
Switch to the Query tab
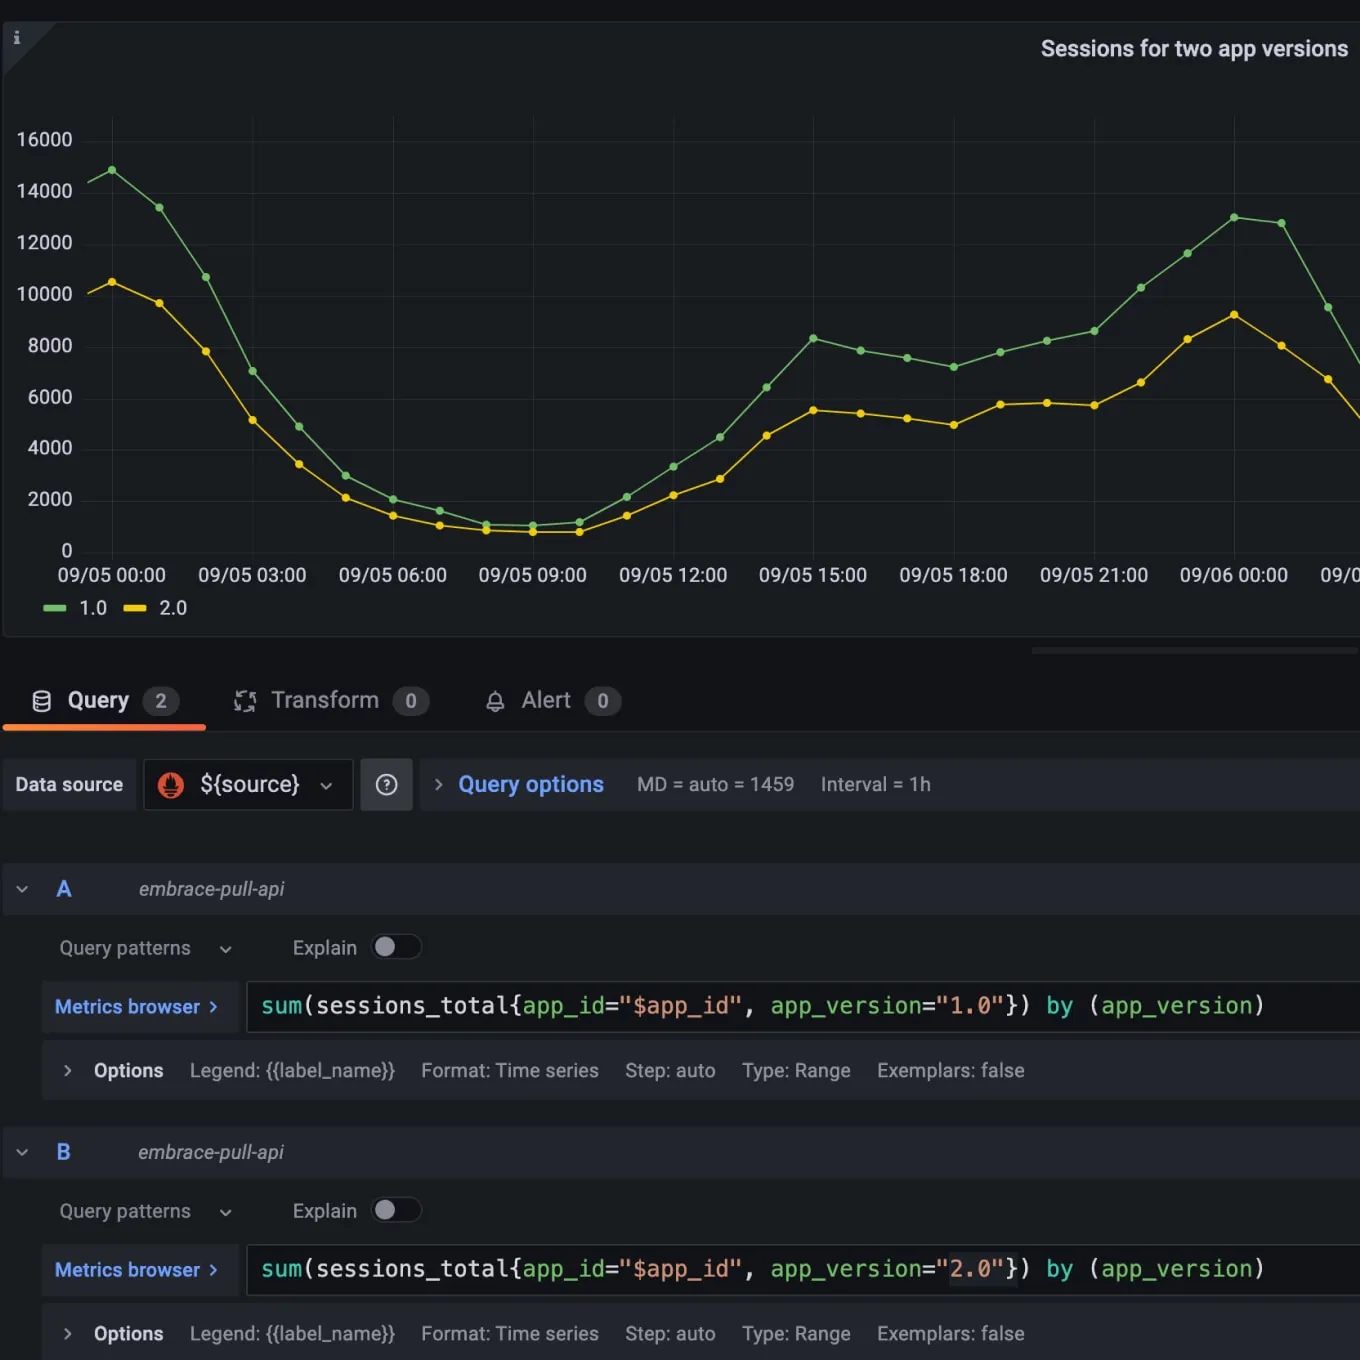(x=105, y=701)
